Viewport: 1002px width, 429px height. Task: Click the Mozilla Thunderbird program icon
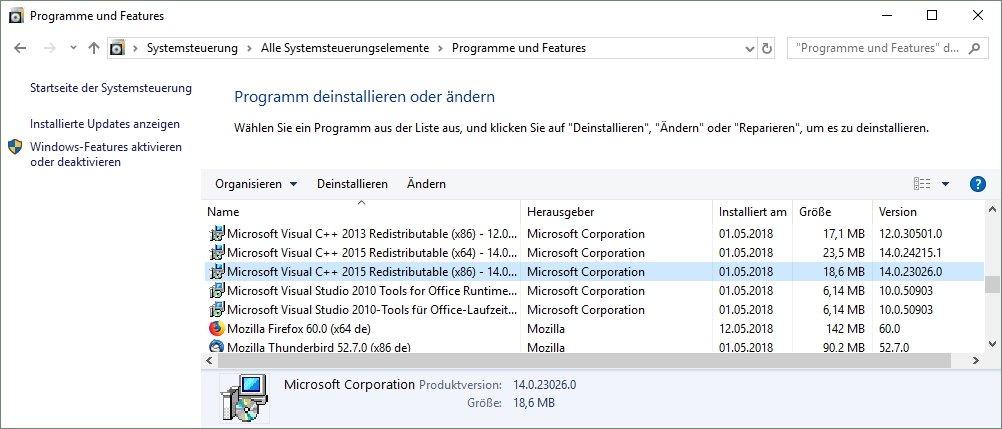tap(217, 347)
